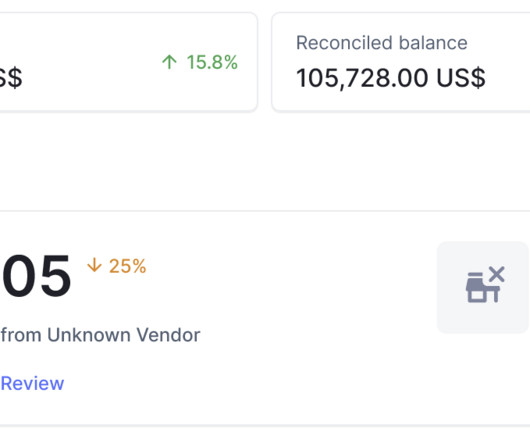
Task: Click the empty space between the cards and the divider
Action: coord(265,161)
